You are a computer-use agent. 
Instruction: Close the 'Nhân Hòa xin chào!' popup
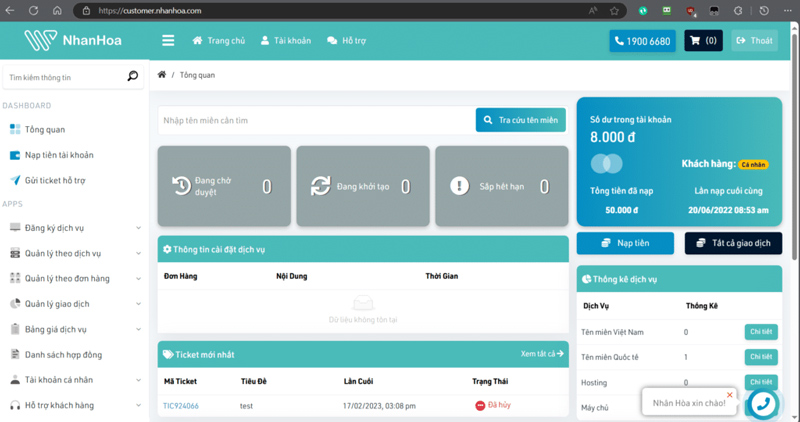(730, 395)
